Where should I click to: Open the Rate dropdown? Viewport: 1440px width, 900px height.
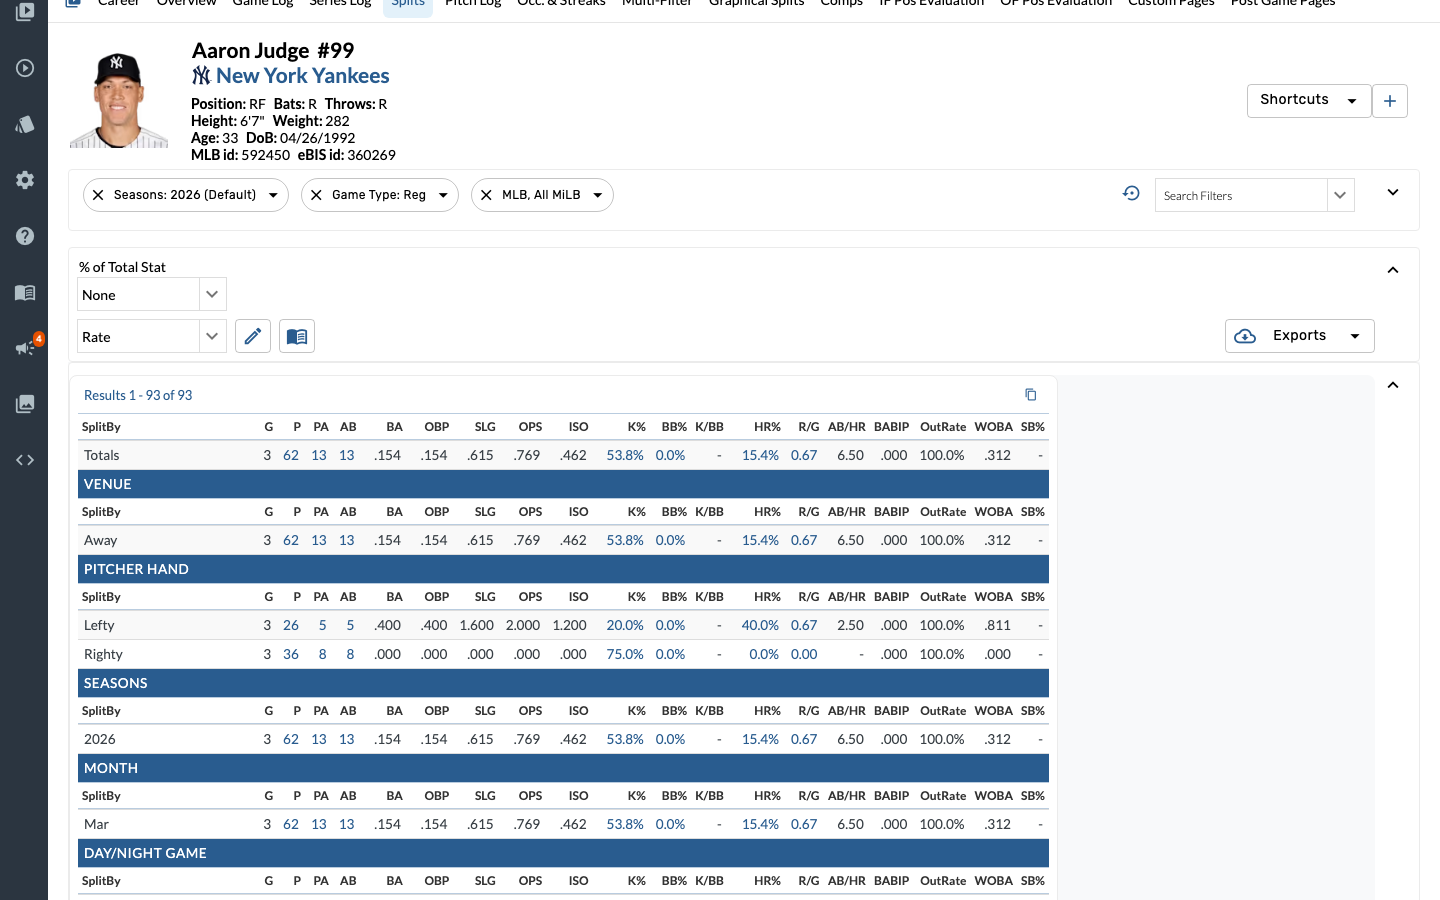click(152, 336)
